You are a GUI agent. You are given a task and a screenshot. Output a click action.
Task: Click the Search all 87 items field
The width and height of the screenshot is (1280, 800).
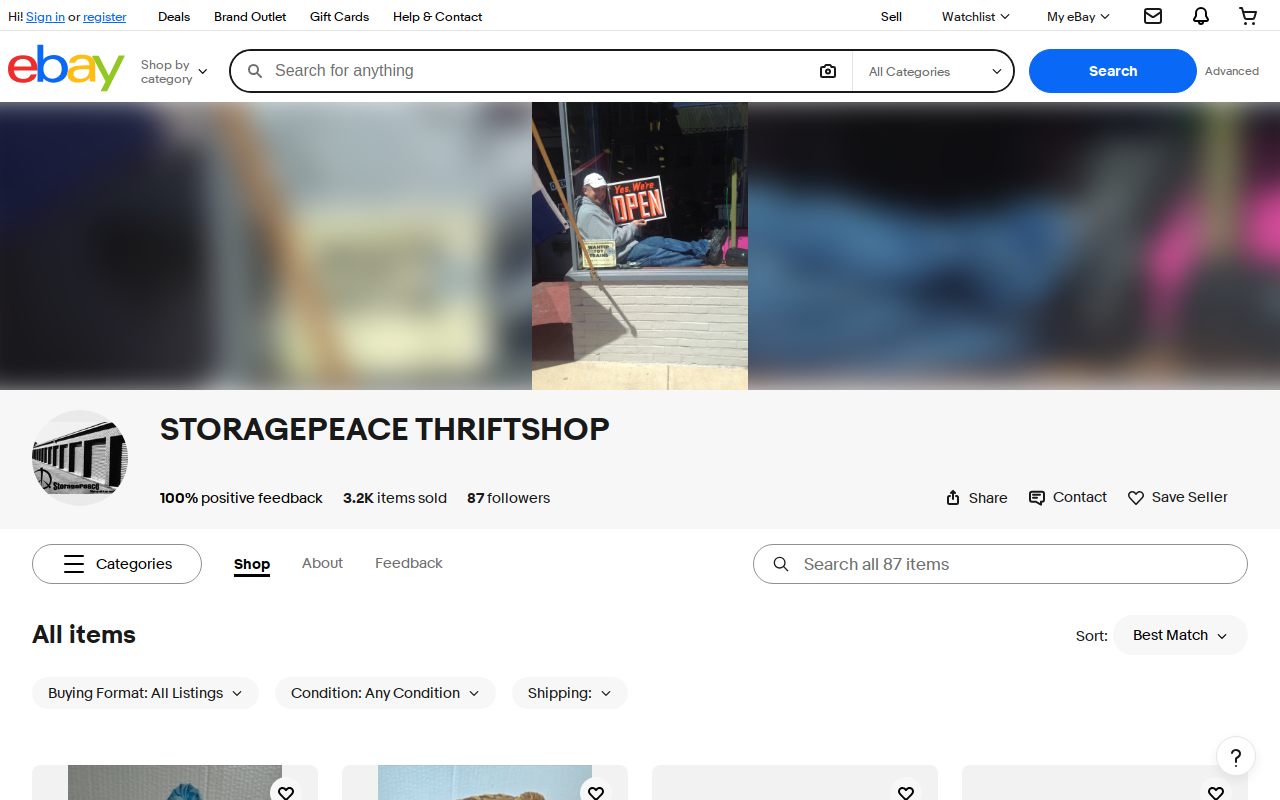pyautogui.click(x=1000, y=564)
